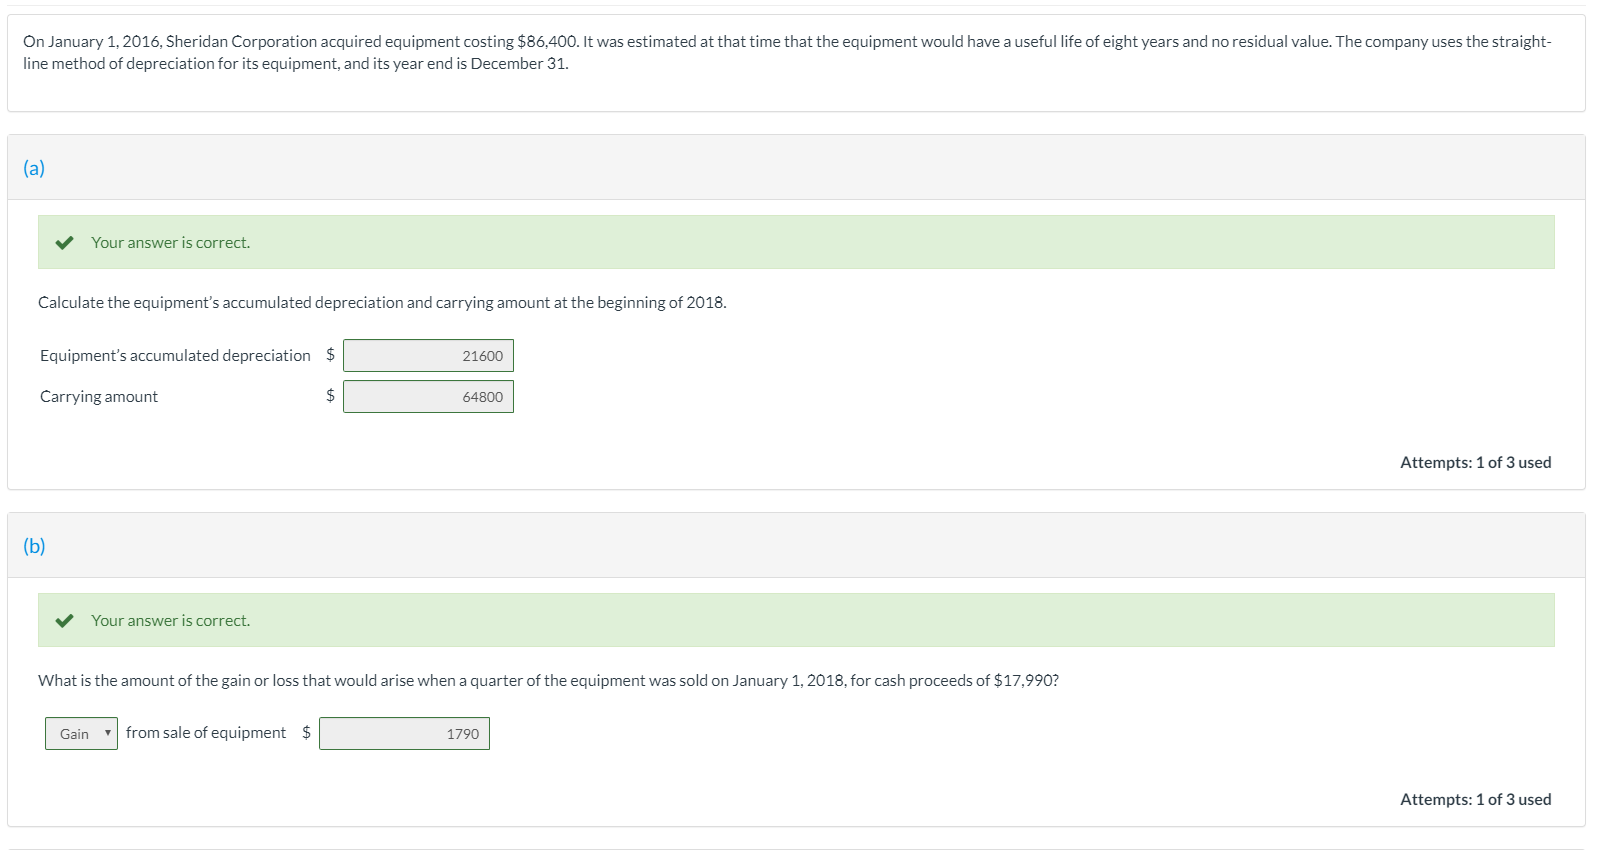Click the dropdown arrow on the Gain selector

(x=109, y=732)
